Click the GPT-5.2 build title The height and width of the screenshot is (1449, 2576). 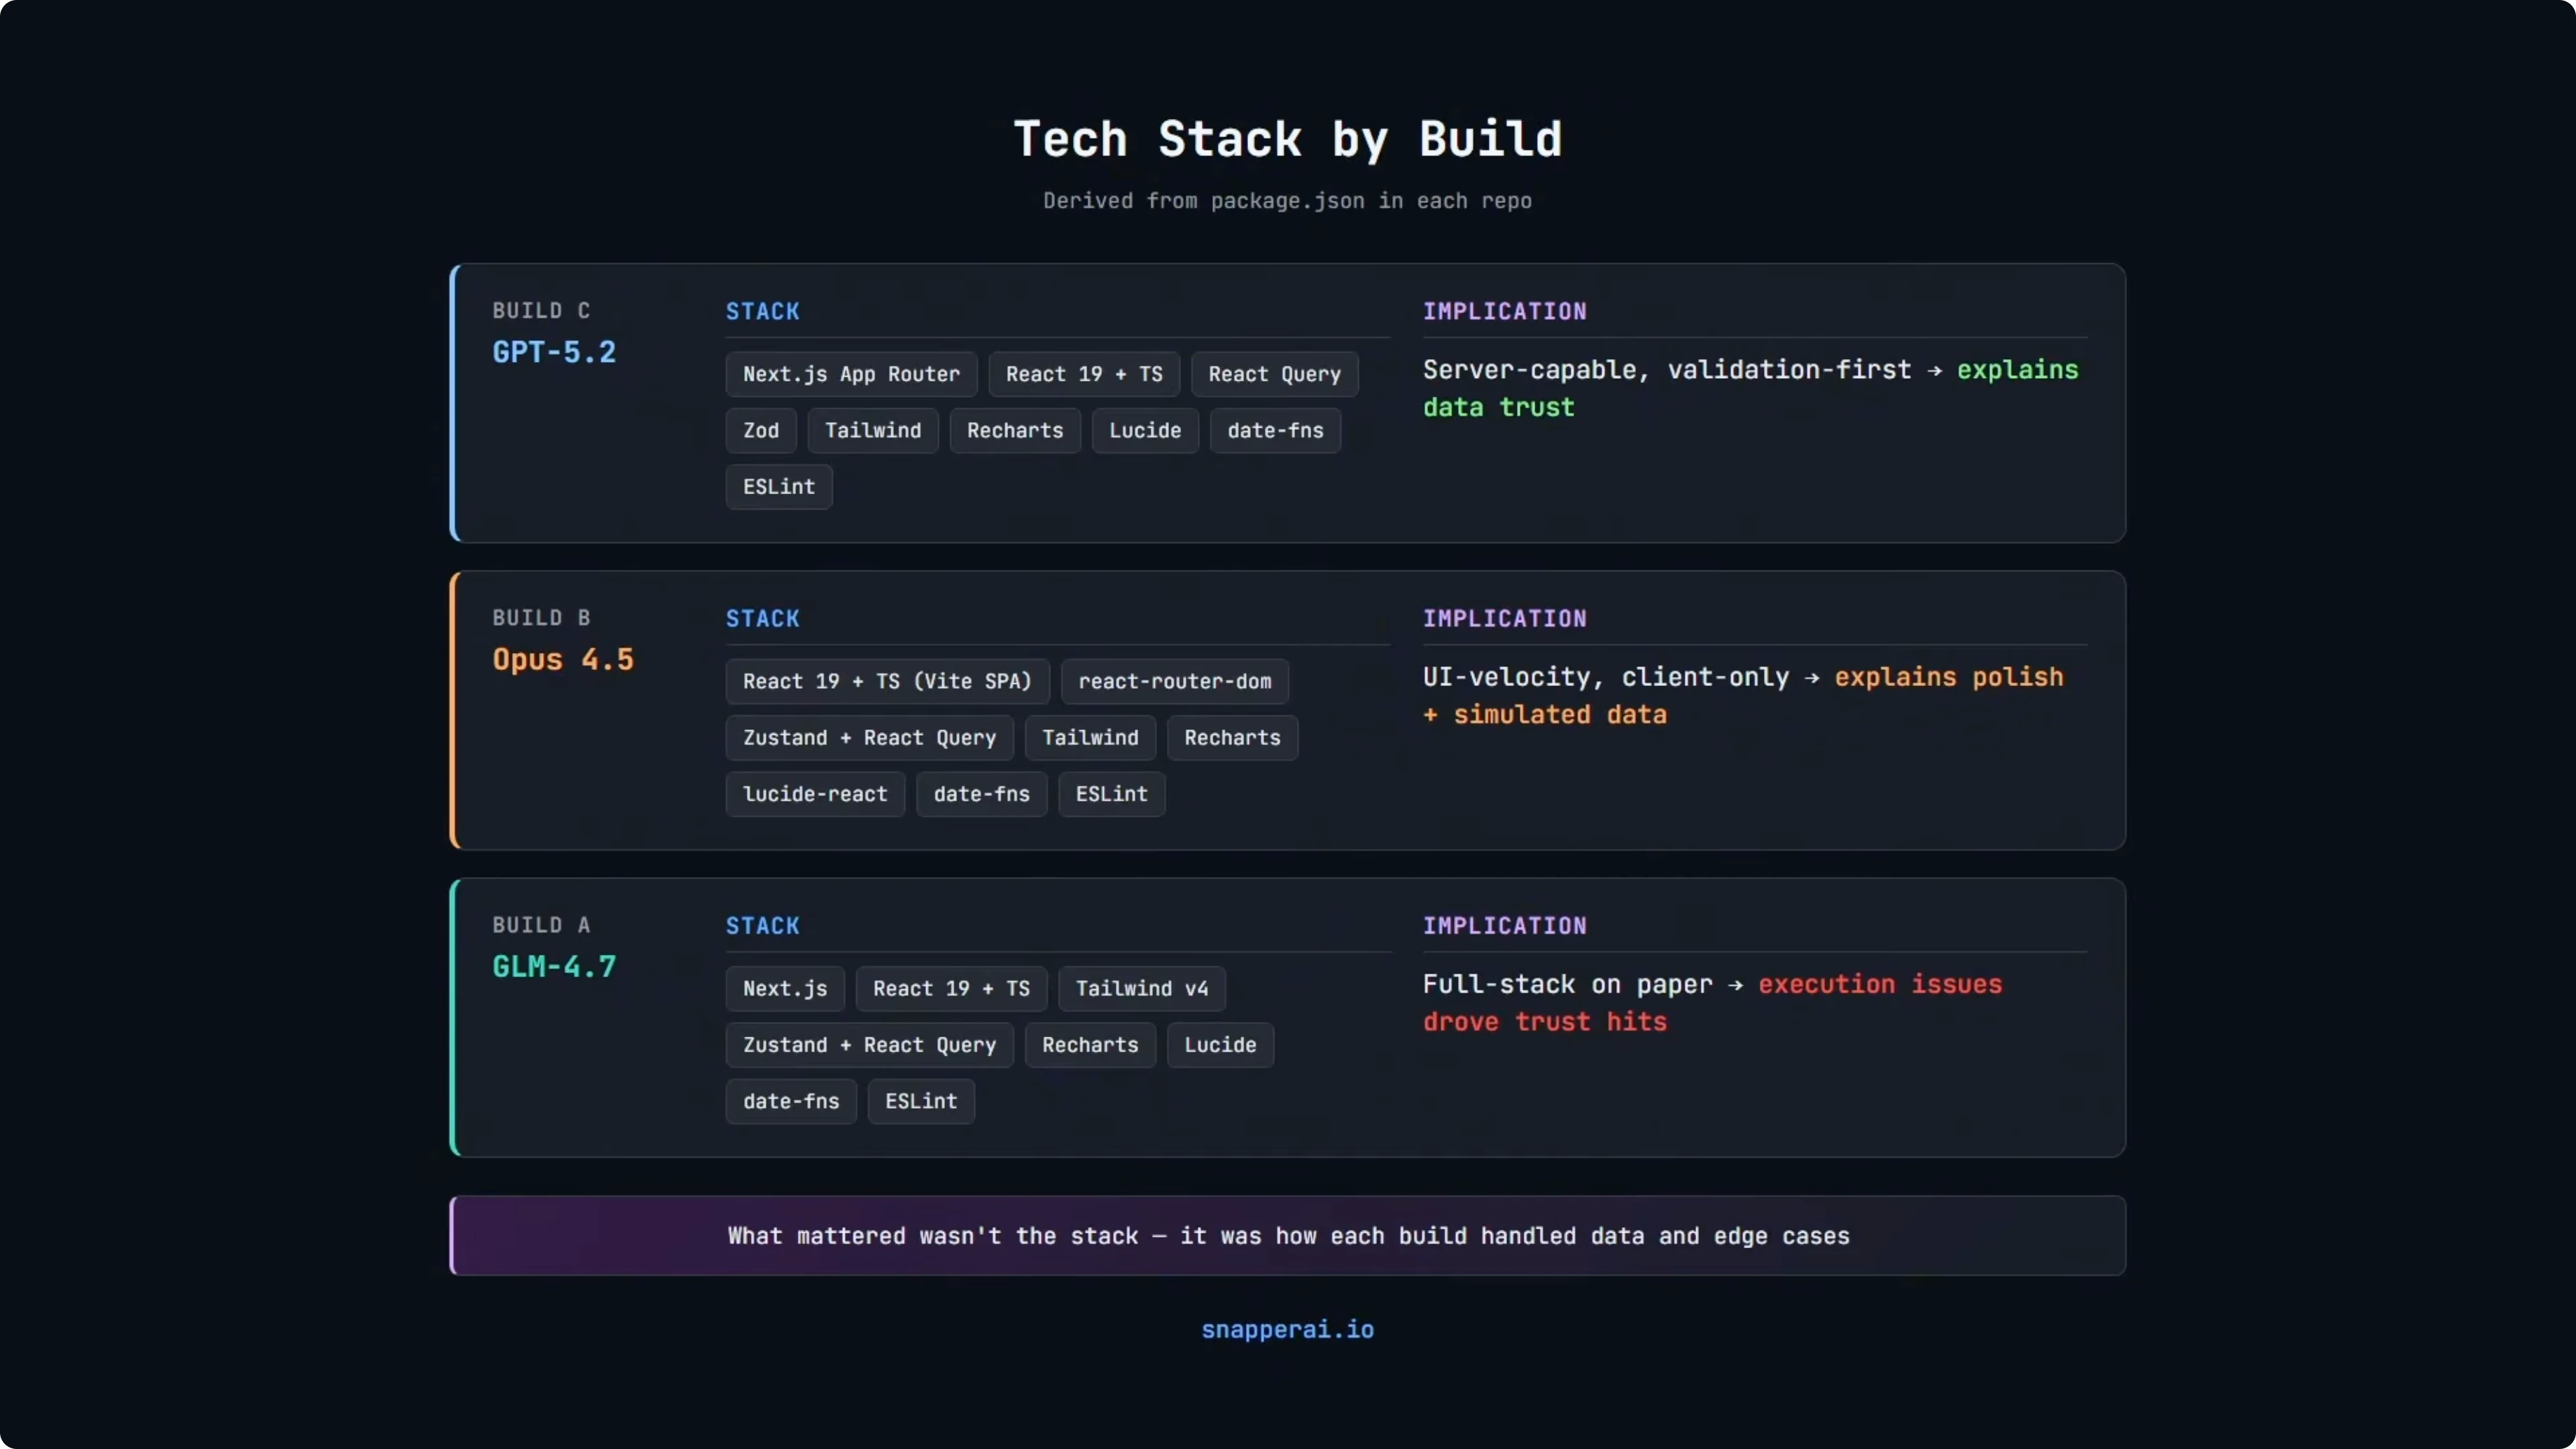pos(554,352)
